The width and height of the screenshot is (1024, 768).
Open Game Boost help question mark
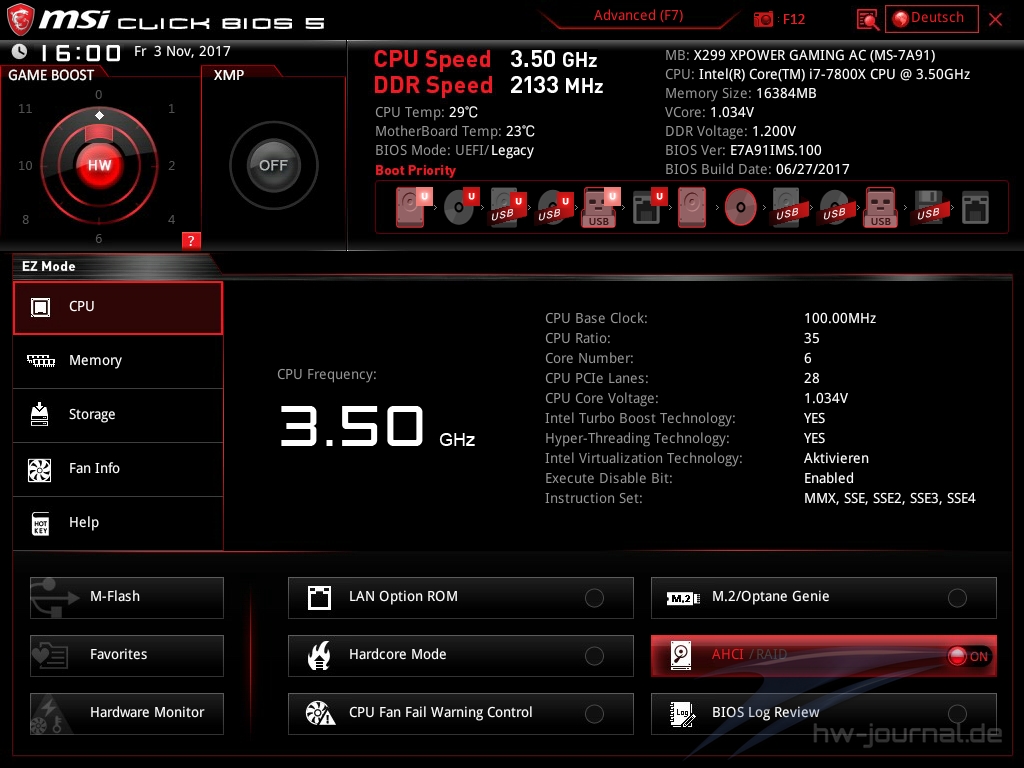191,240
